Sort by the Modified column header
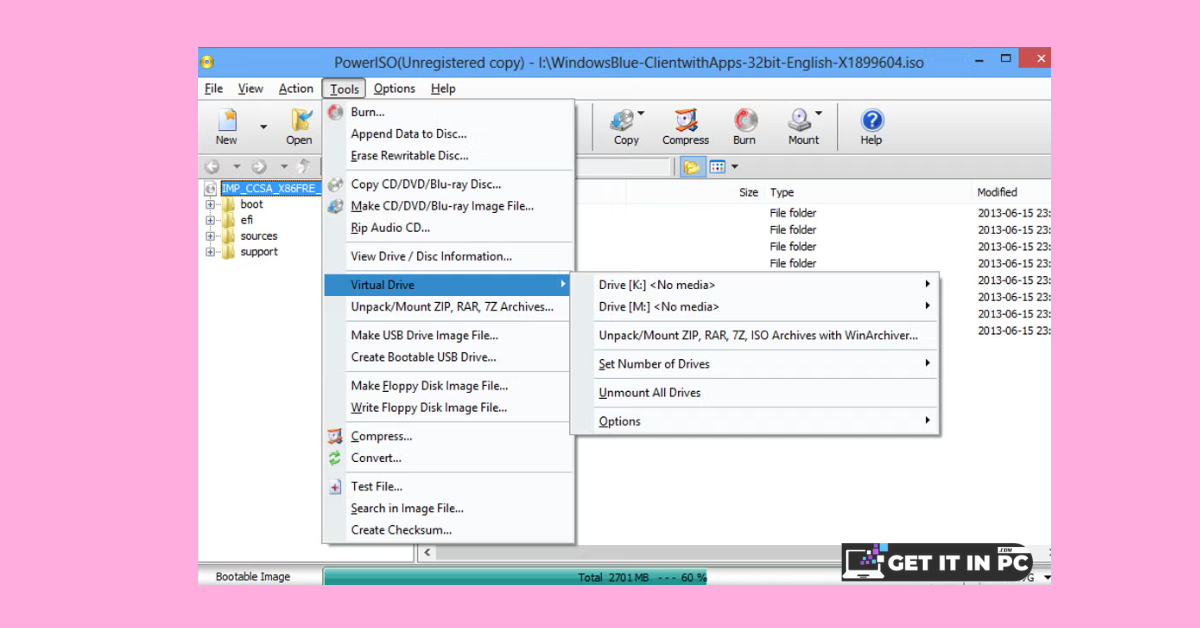1200x628 pixels. pyautogui.click(x=997, y=192)
